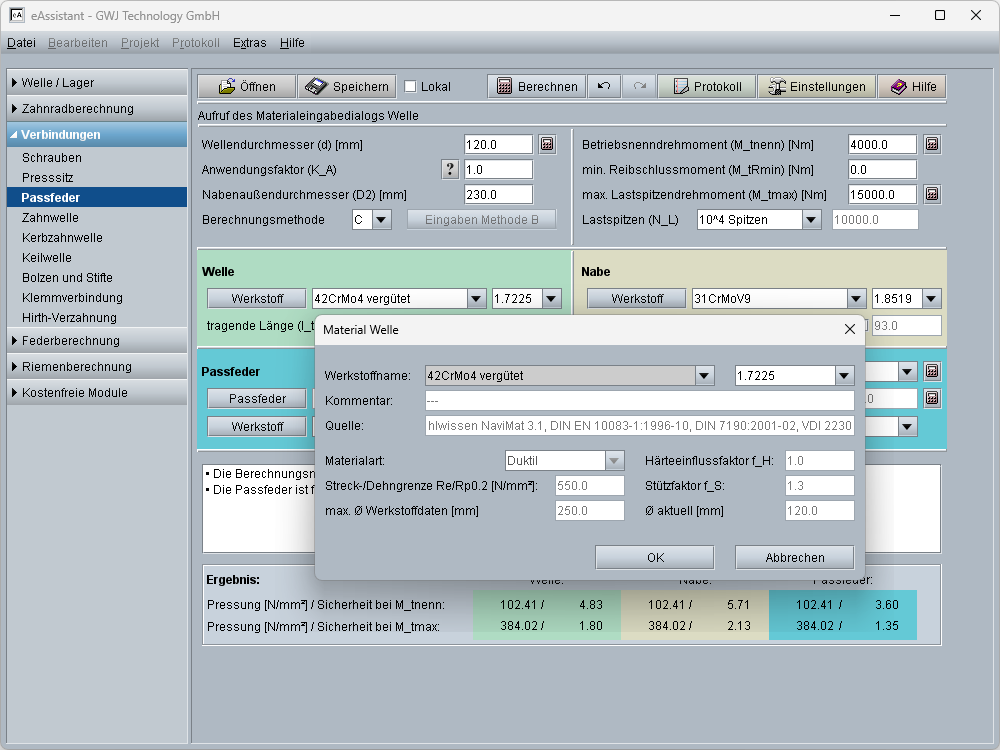The height and width of the screenshot is (750, 1000).
Task: Open Einstellungen settings in toolbar
Action: pyautogui.click(x=816, y=87)
